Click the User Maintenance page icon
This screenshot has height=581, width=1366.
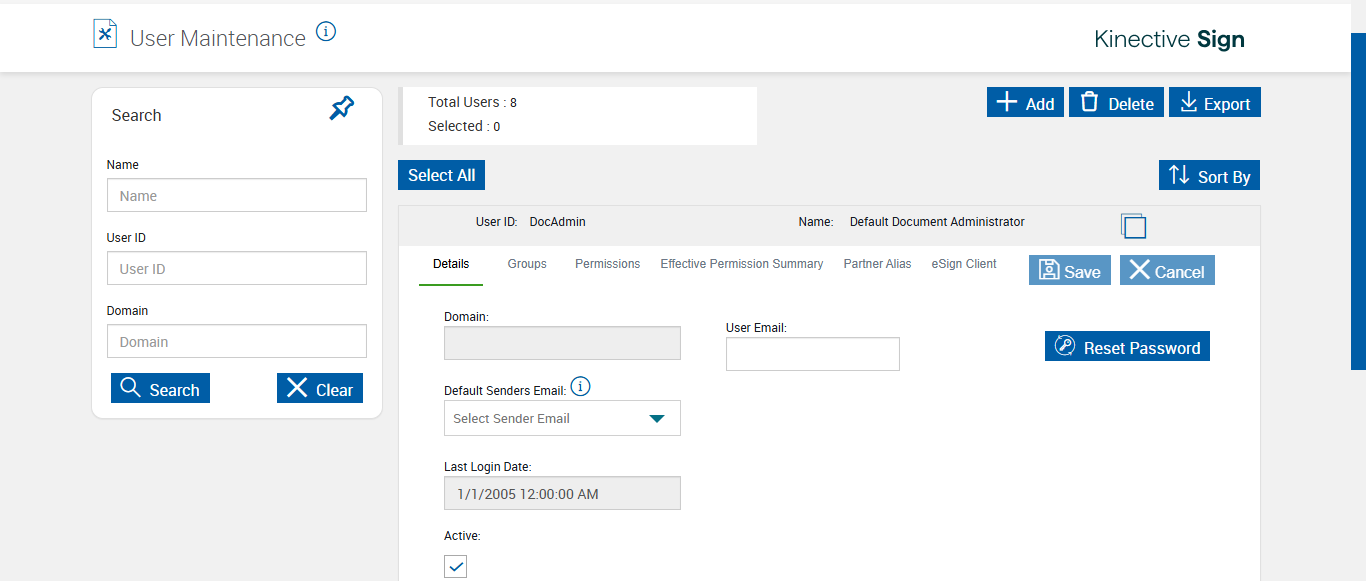tap(105, 35)
